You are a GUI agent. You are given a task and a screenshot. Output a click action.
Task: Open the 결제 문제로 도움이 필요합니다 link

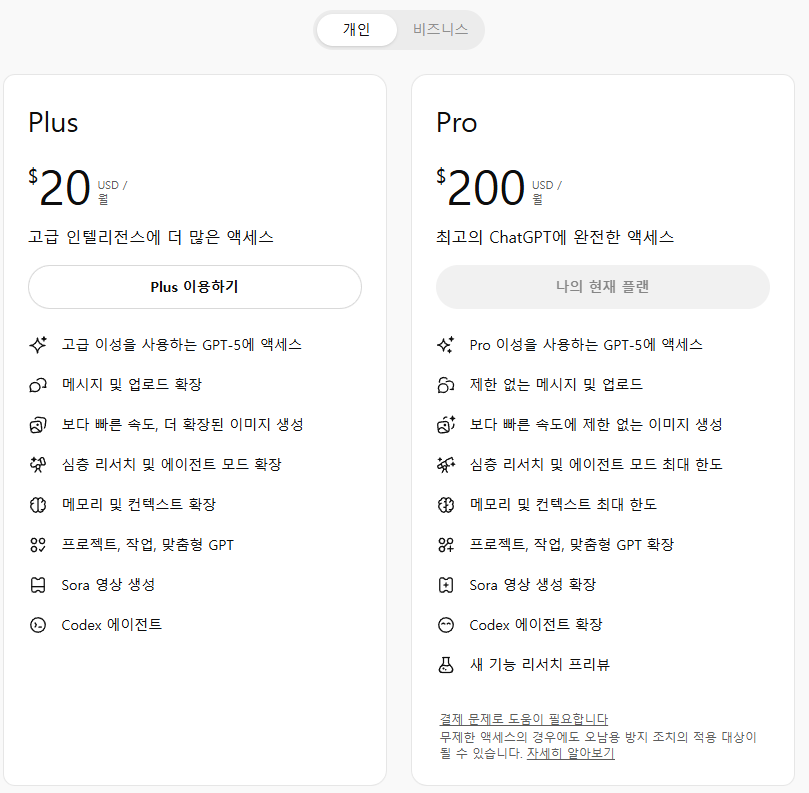tap(523, 719)
